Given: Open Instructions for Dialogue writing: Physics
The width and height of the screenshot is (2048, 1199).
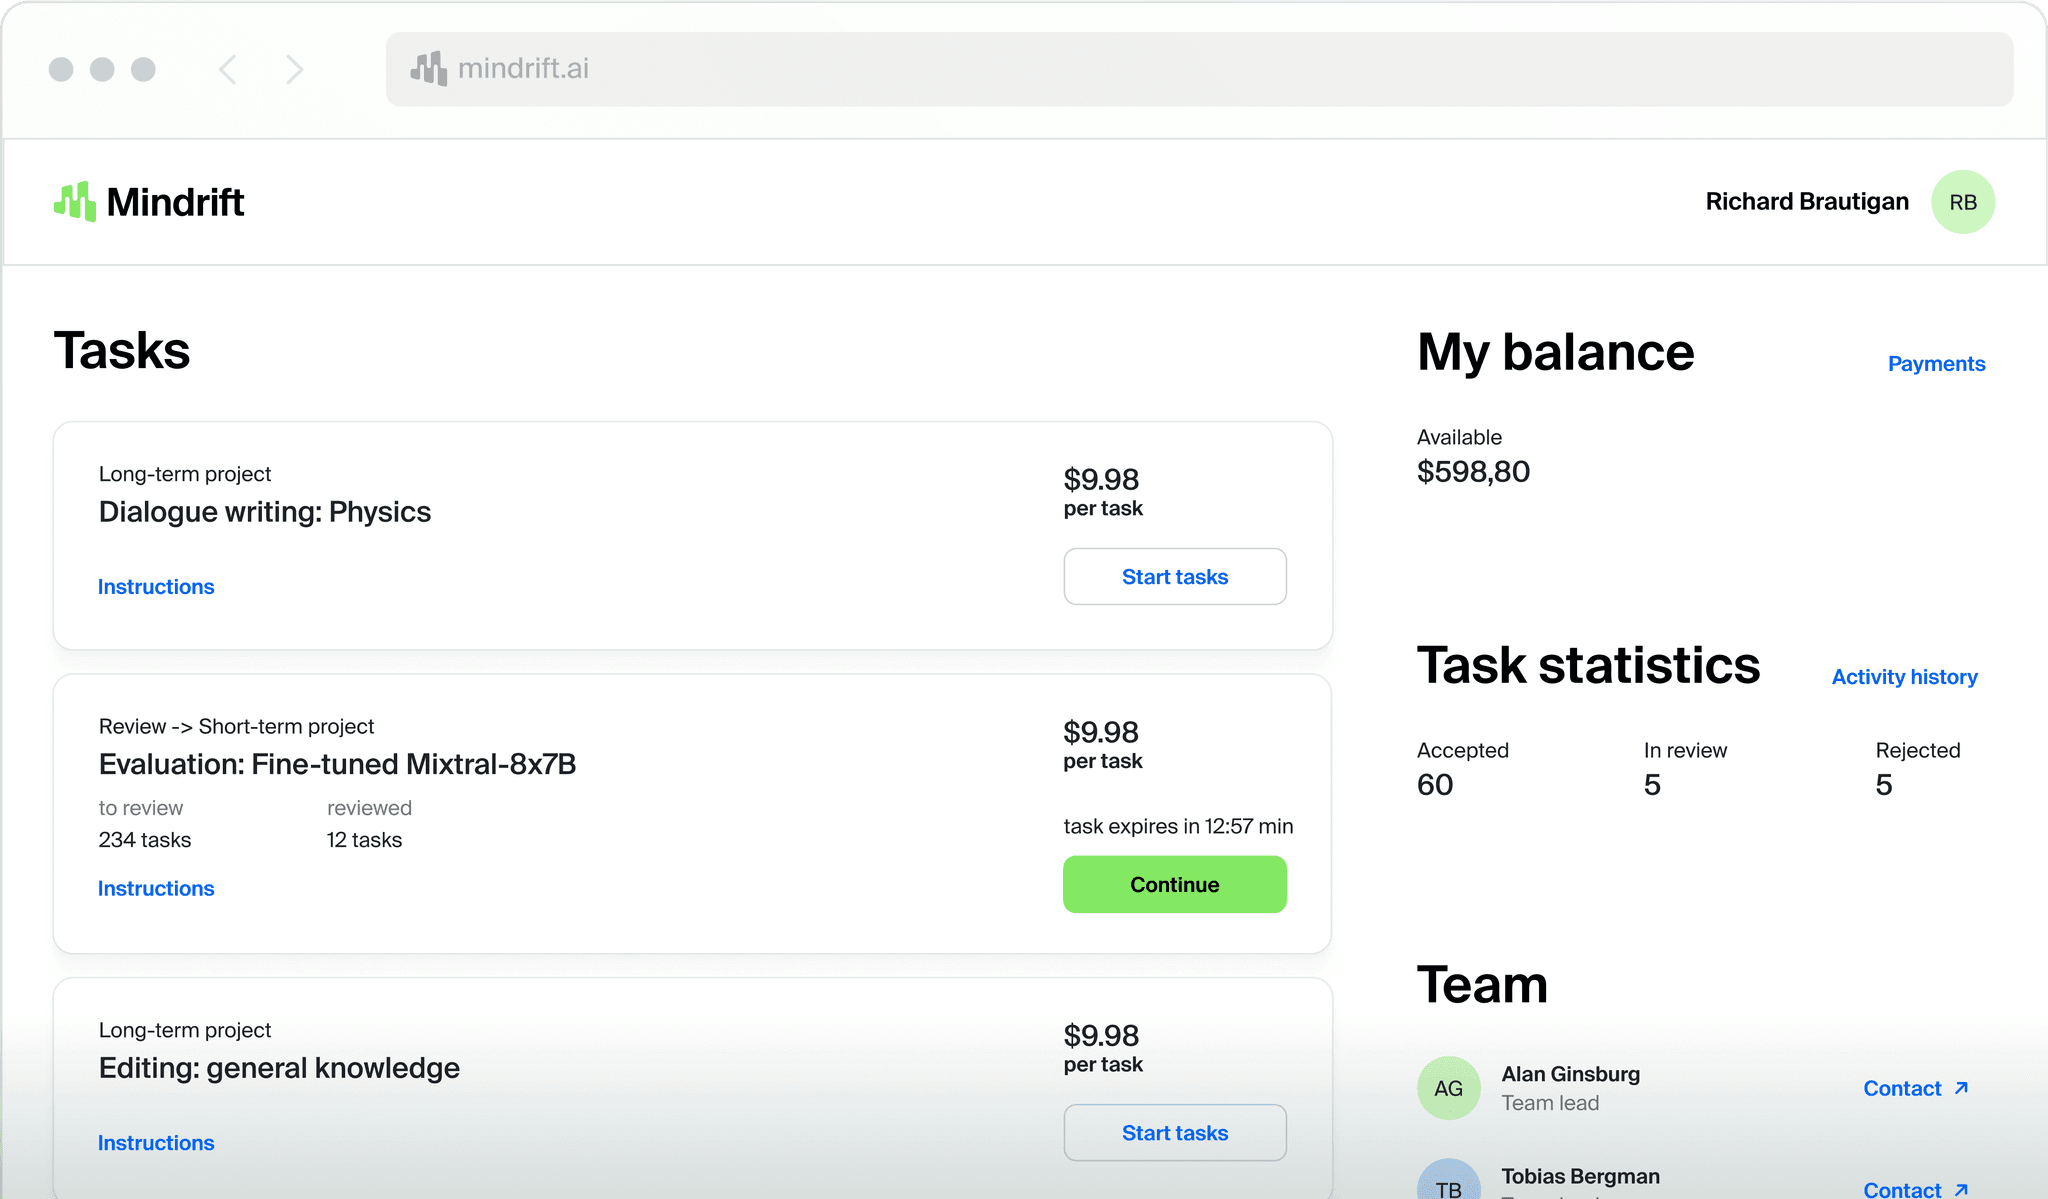Looking at the screenshot, I should (x=156, y=587).
